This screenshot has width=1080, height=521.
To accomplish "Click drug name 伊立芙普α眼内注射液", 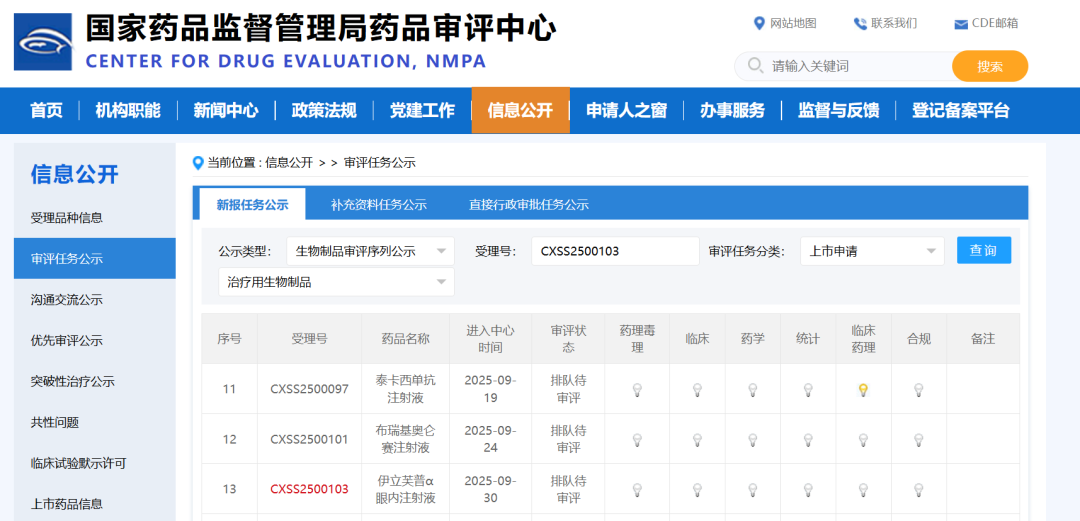I will click(406, 489).
